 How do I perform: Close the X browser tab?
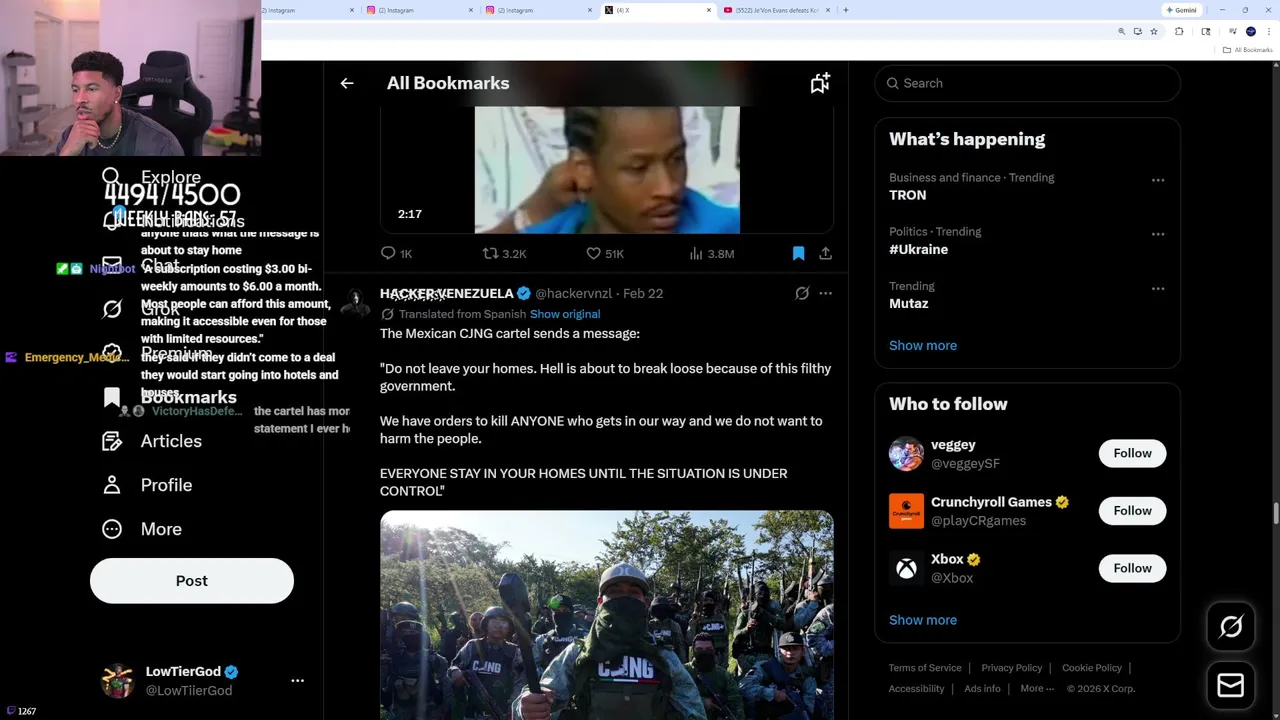(709, 10)
